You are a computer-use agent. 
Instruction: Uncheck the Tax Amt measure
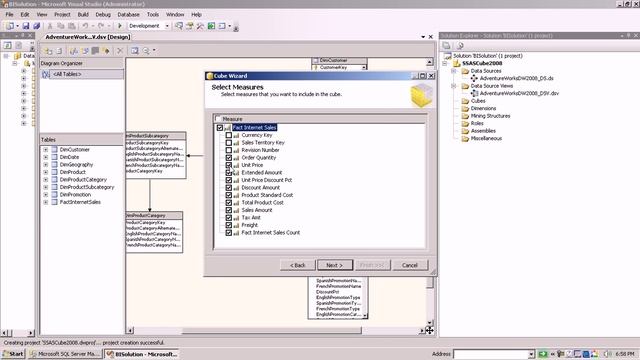point(229,218)
